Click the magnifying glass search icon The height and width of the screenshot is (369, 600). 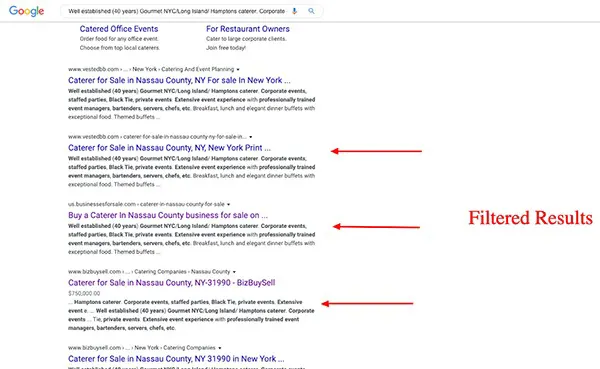tap(311, 11)
